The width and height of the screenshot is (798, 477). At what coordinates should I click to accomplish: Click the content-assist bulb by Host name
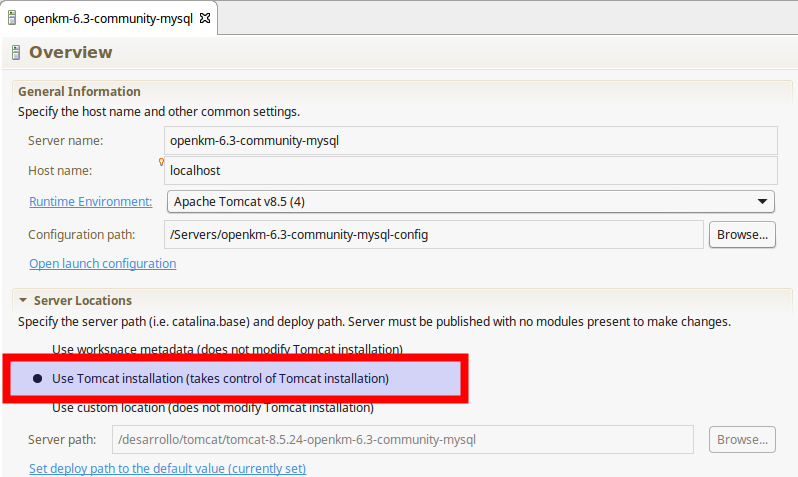(x=161, y=161)
